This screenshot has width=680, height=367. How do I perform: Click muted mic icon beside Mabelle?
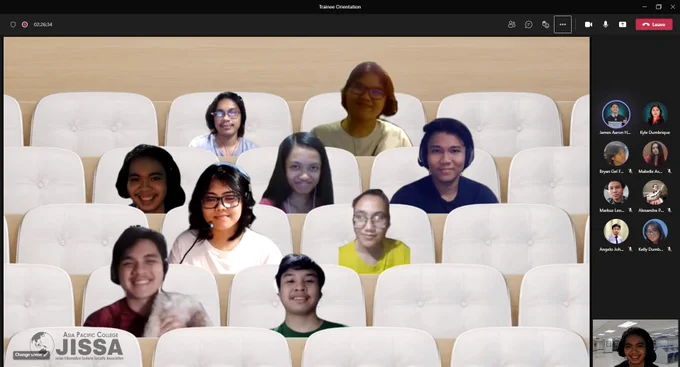click(670, 171)
